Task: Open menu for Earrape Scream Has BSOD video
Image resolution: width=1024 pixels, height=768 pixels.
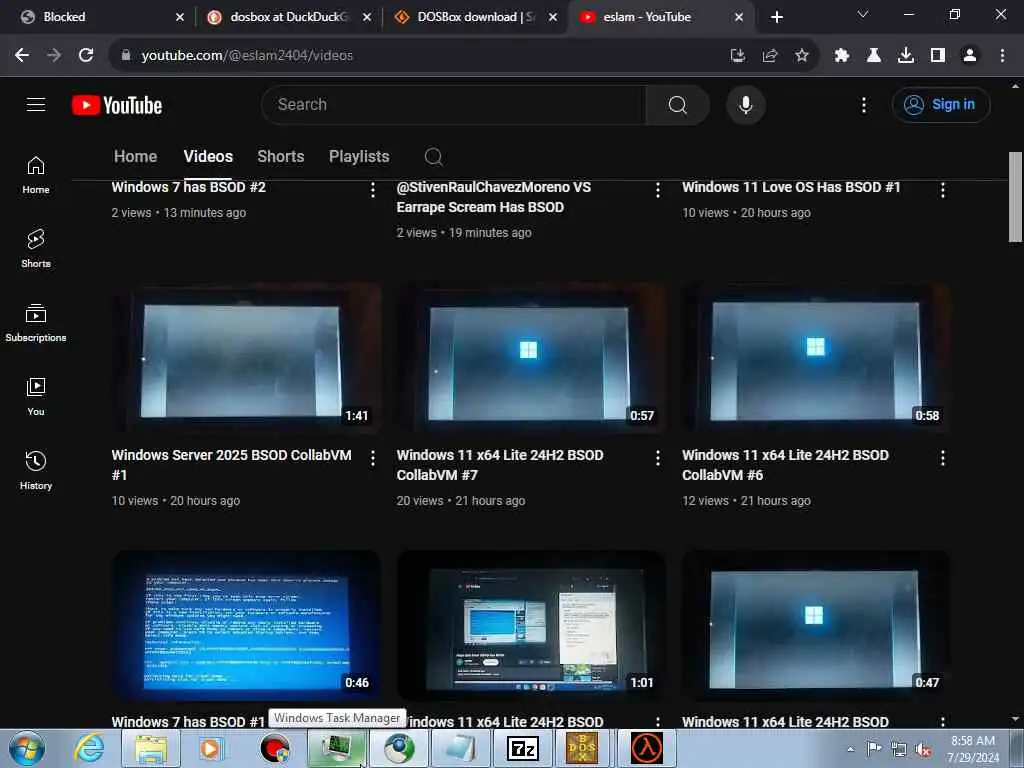Action: (x=658, y=190)
